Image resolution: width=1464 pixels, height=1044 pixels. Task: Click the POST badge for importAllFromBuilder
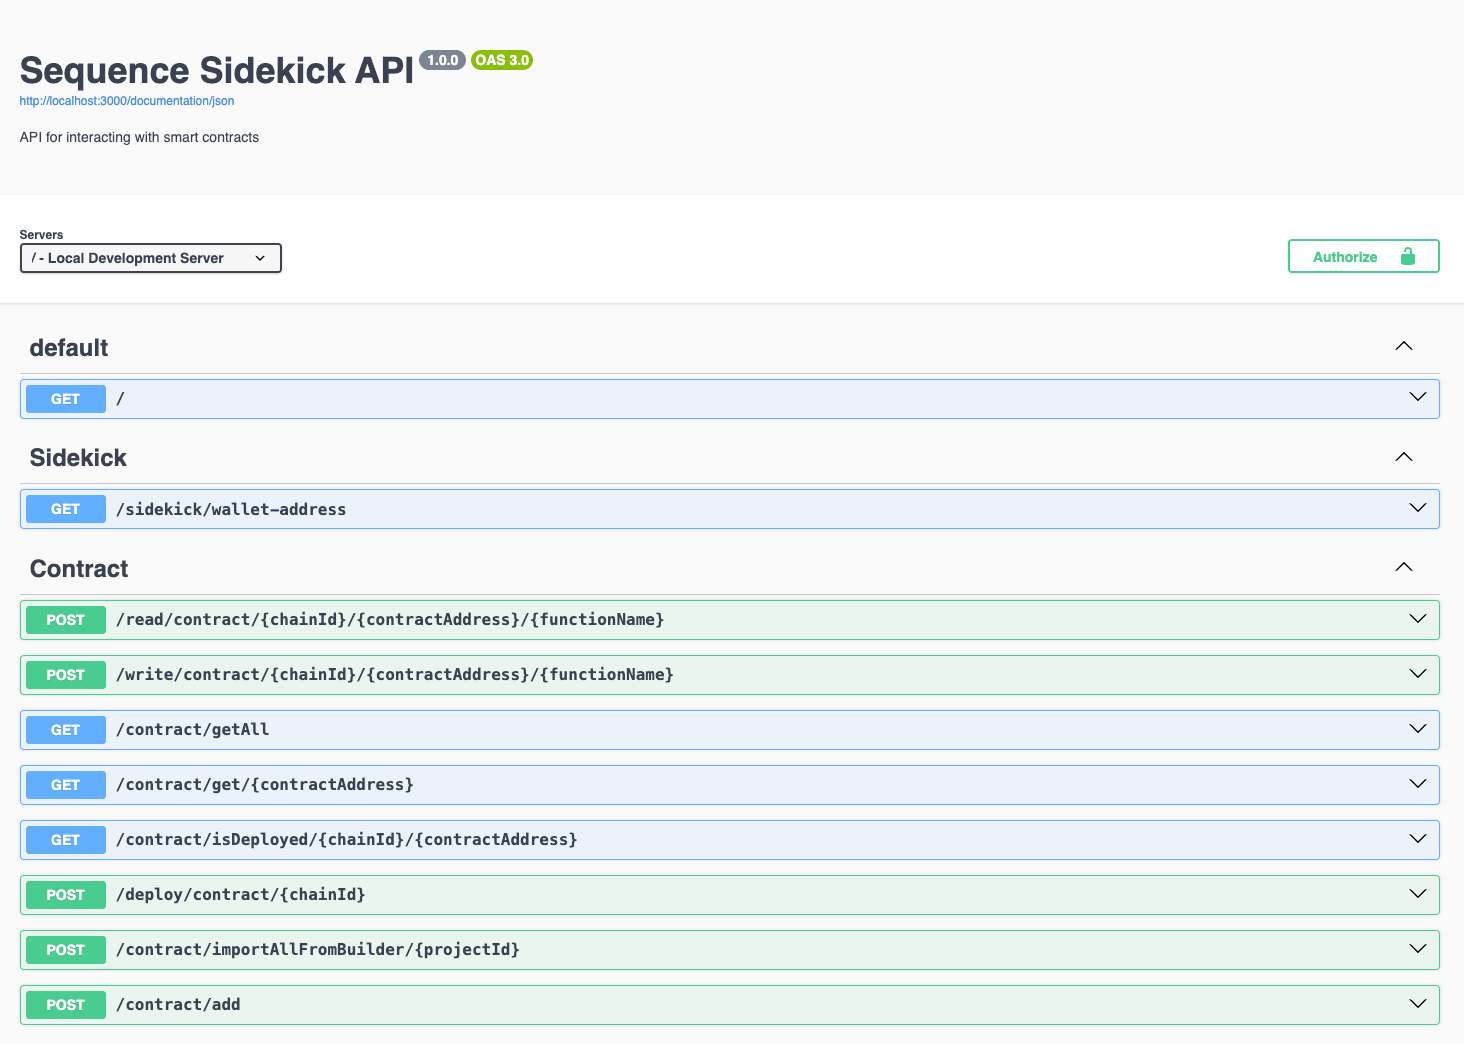click(x=66, y=950)
